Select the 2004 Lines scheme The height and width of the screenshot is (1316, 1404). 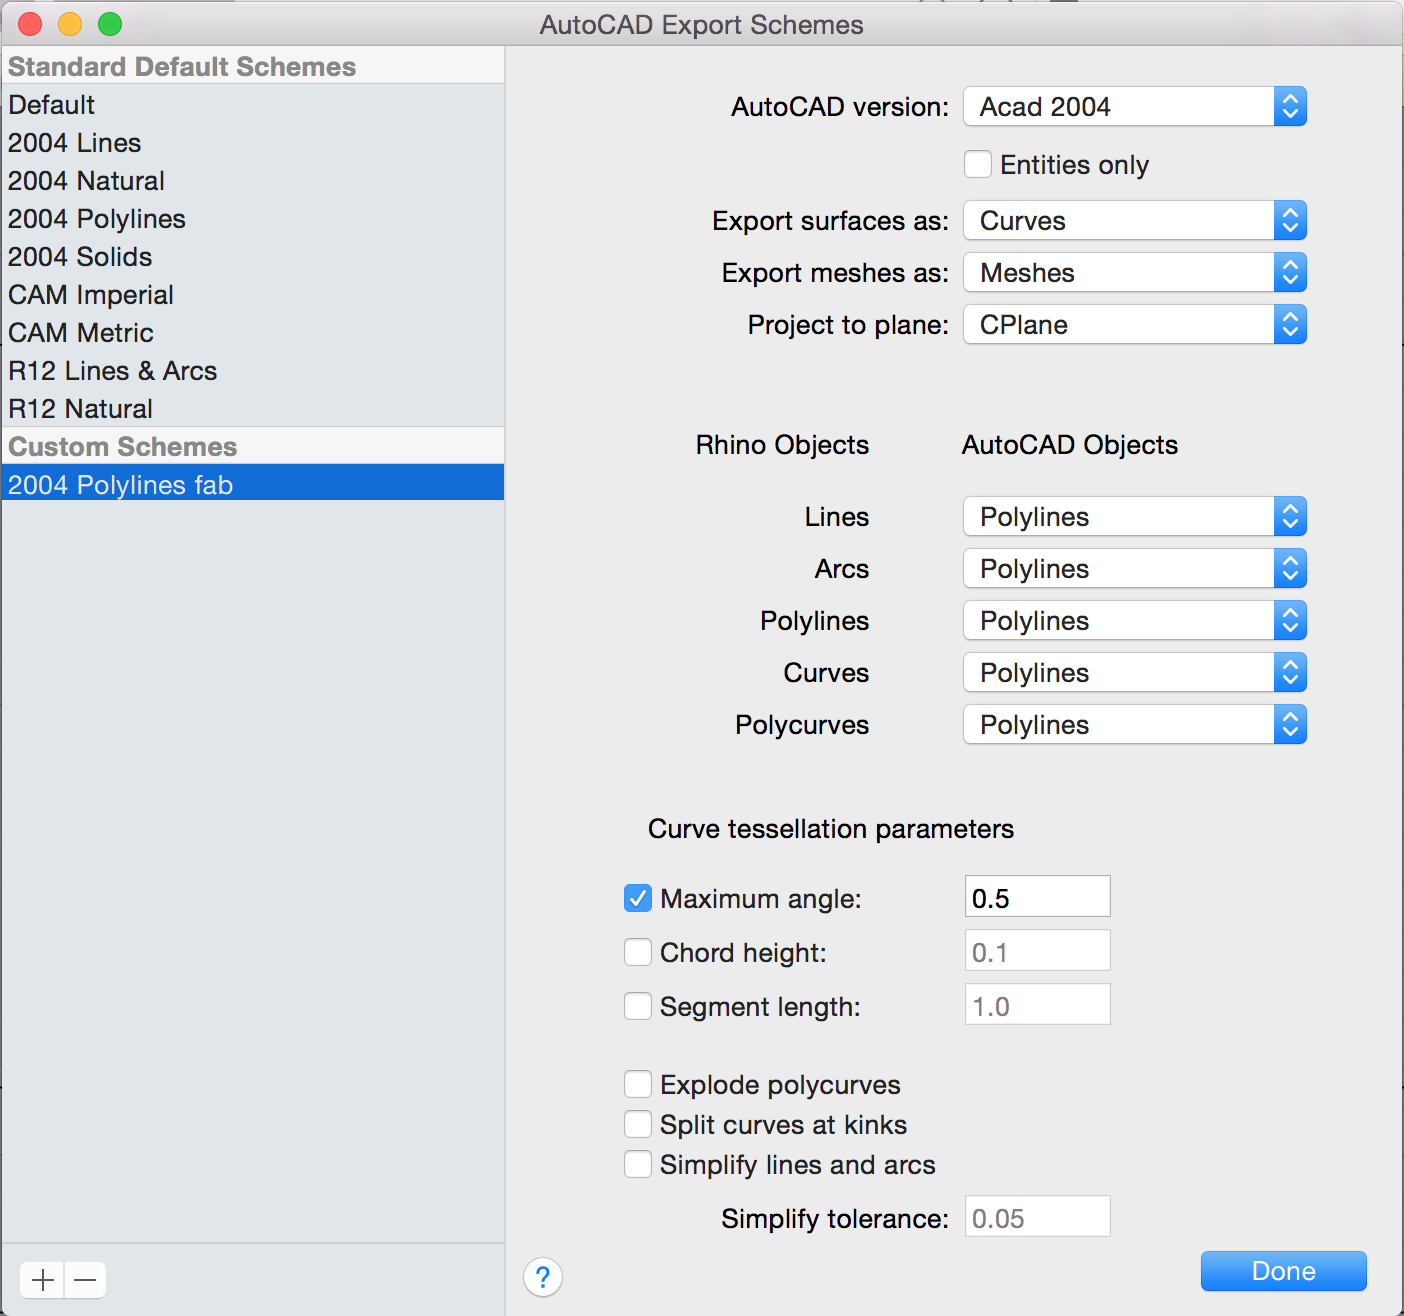(252, 142)
